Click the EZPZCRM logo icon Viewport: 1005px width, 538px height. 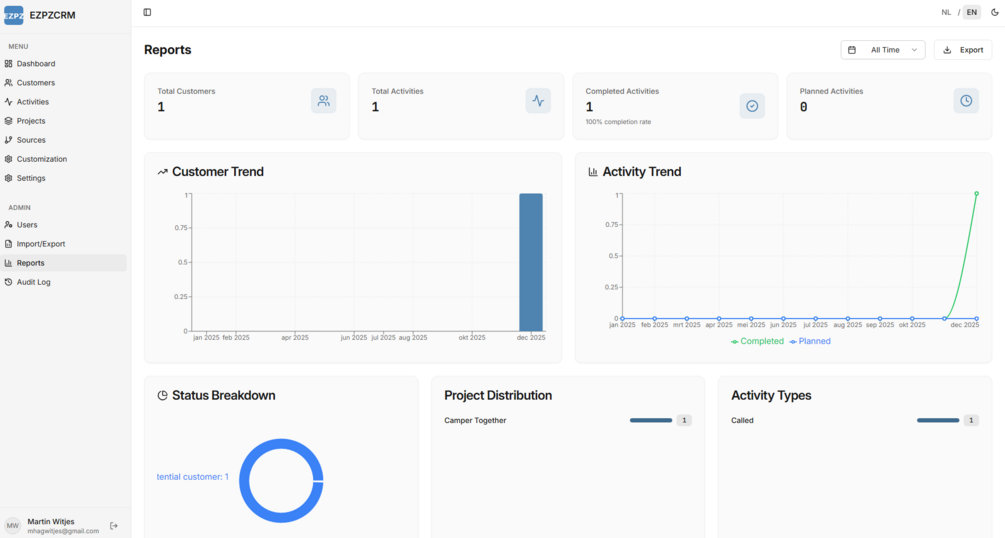click(13, 15)
